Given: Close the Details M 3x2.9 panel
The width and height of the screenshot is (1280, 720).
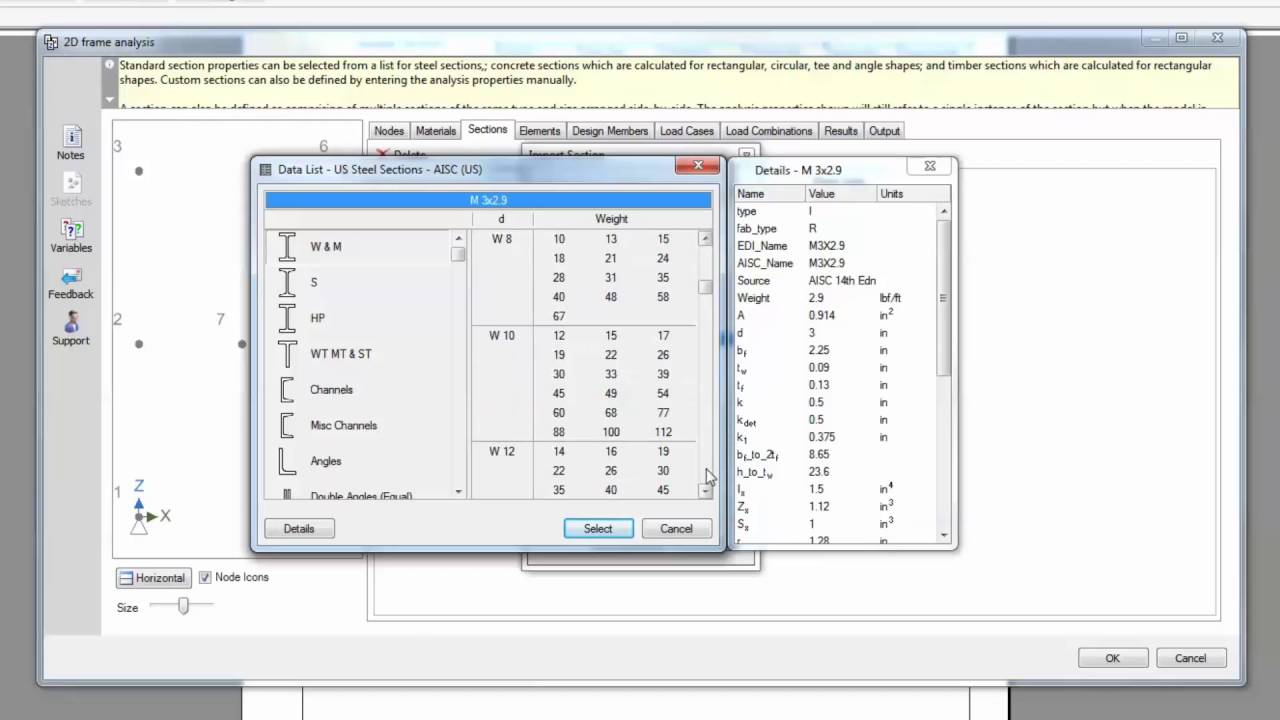Looking at the screenshot, I should tap(930, 166).
